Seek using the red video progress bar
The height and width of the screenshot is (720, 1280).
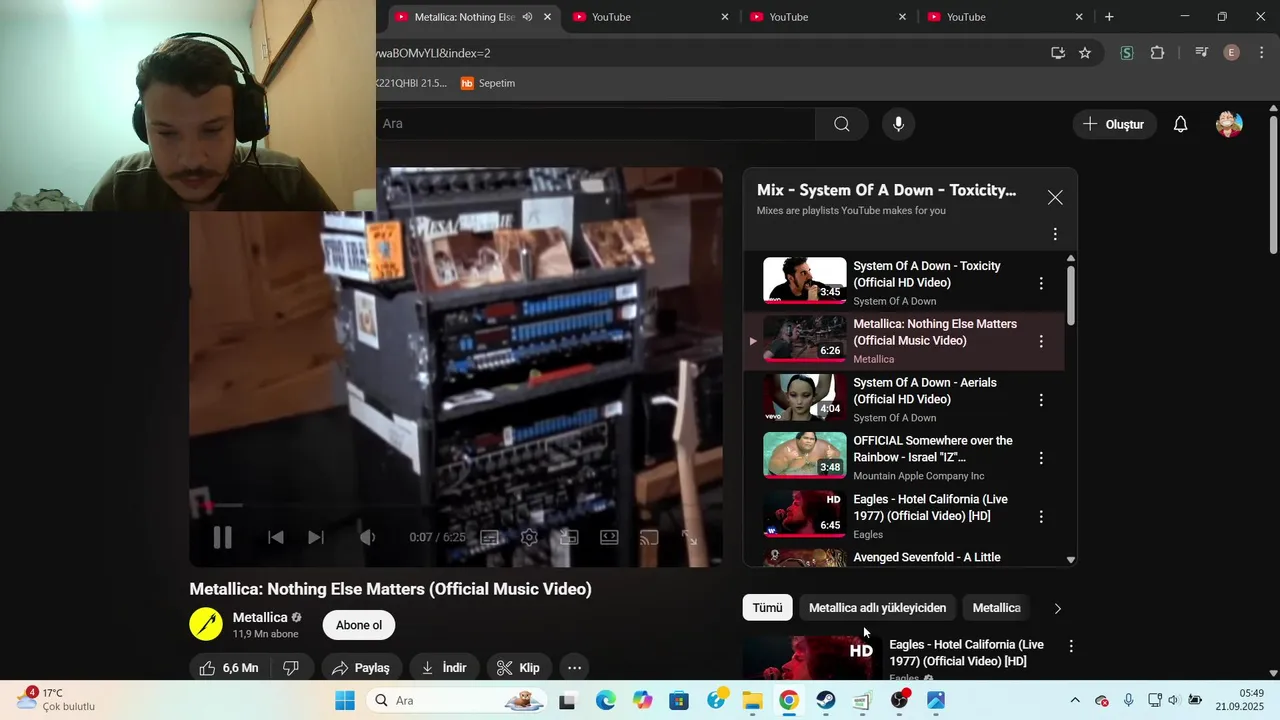[x=455, y=505]
